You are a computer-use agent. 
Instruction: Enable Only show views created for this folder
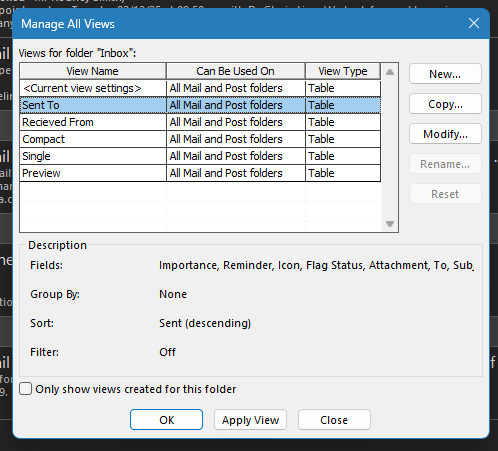pyautogui.click(x=25, y=389)
